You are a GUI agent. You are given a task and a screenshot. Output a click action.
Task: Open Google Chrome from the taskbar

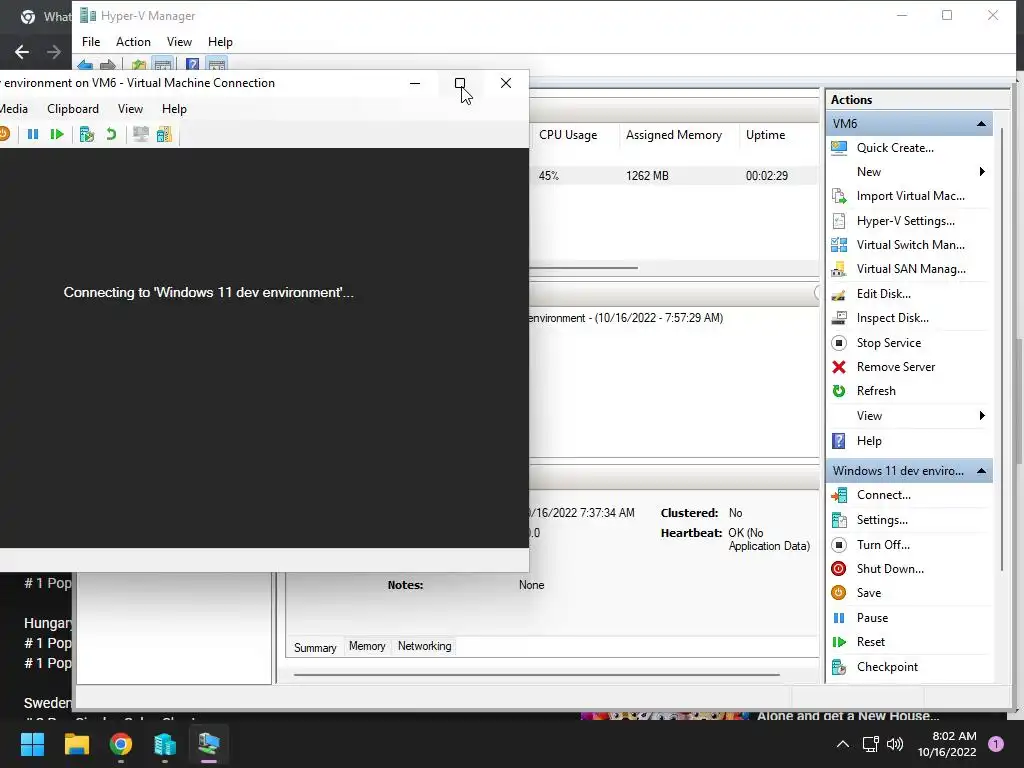point(121,744)
